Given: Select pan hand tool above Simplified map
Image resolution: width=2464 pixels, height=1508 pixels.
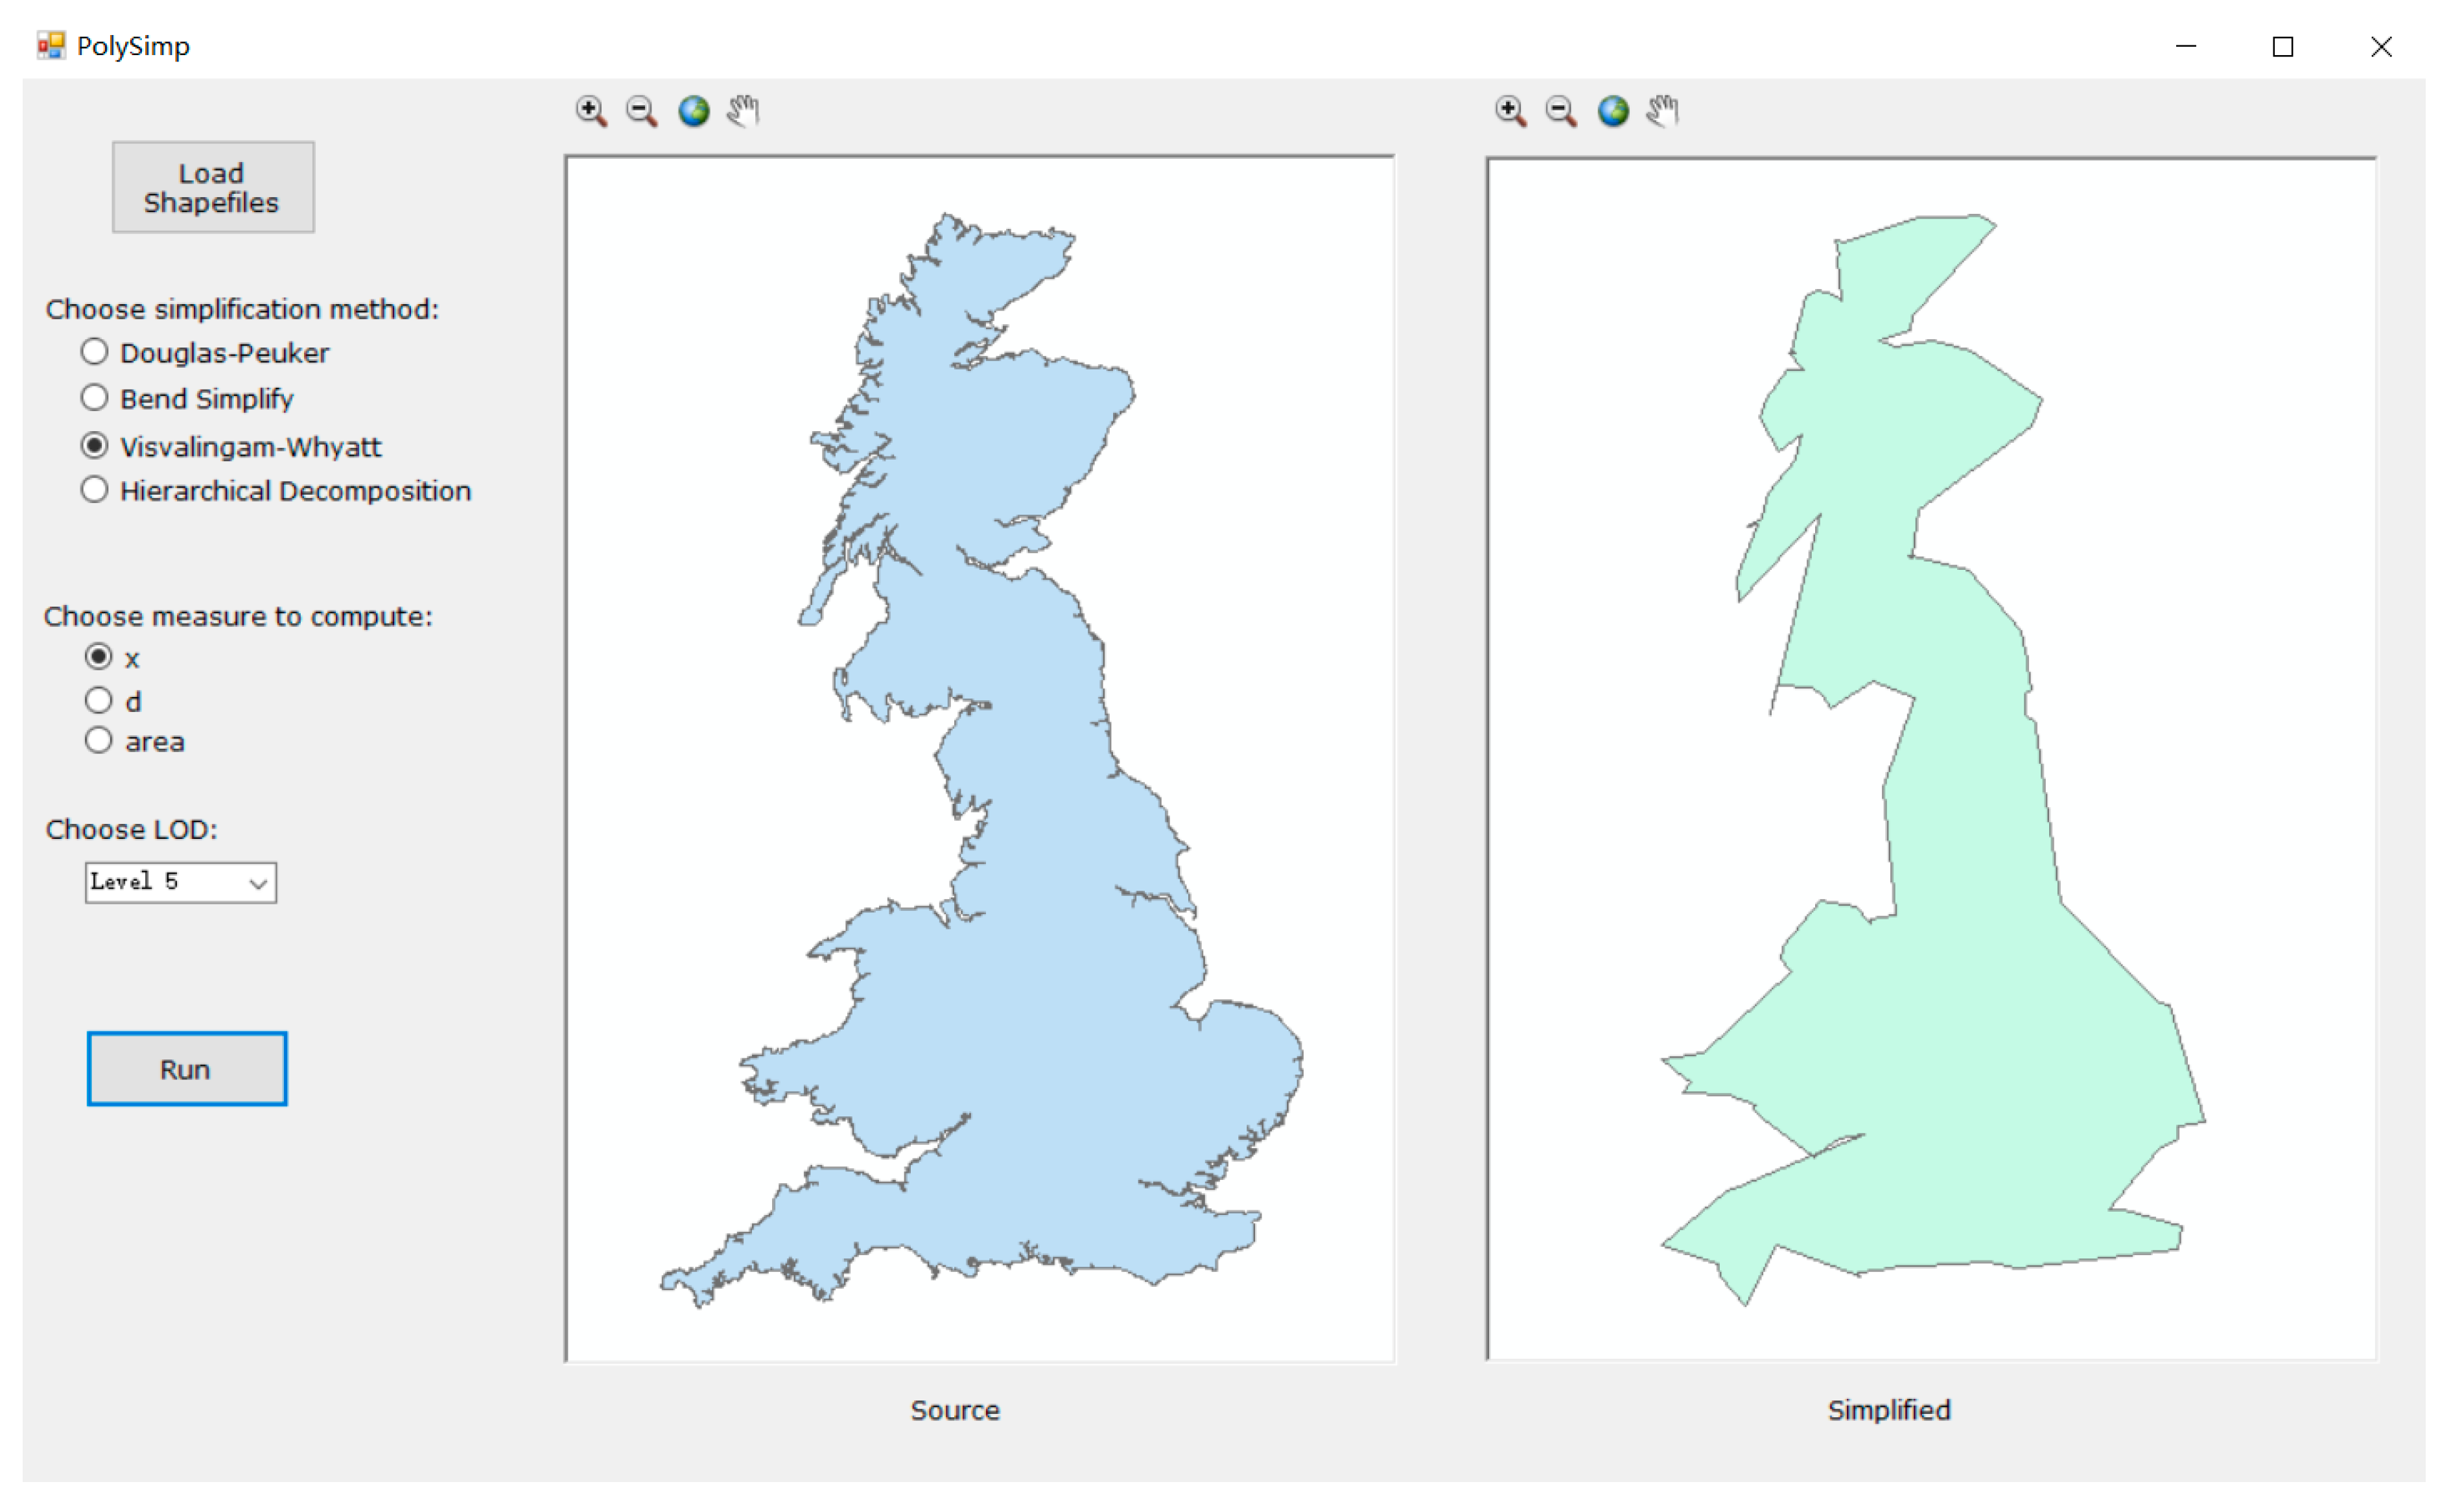Looking at the screenshot, I should [x=1663, y=111].
